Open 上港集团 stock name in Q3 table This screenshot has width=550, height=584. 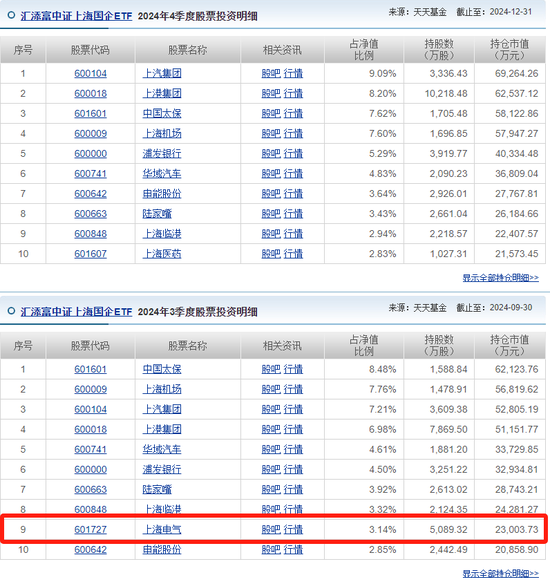pos(162,430)
